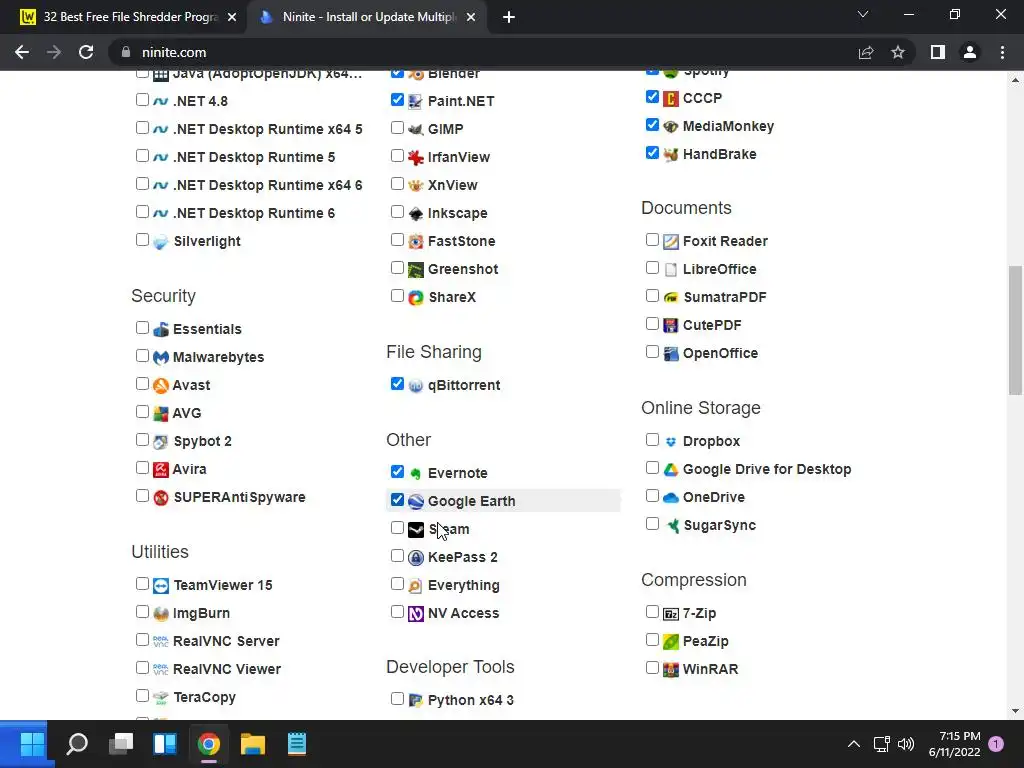
Task: Check the Everything checkbox
Action: coord(397,584)
